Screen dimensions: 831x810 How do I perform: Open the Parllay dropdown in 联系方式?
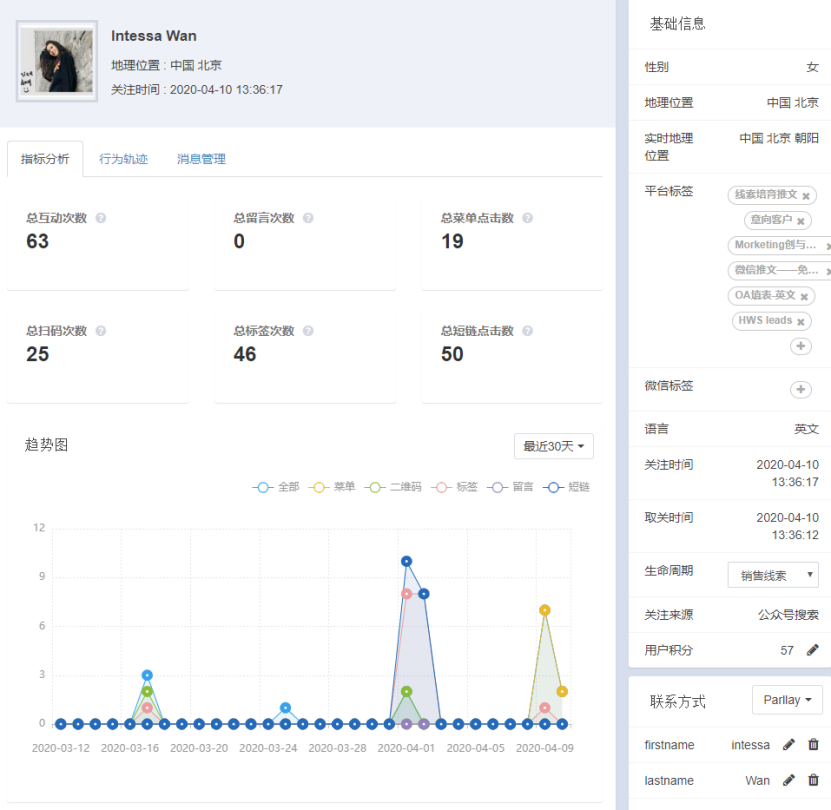click(x=787, y=700)
